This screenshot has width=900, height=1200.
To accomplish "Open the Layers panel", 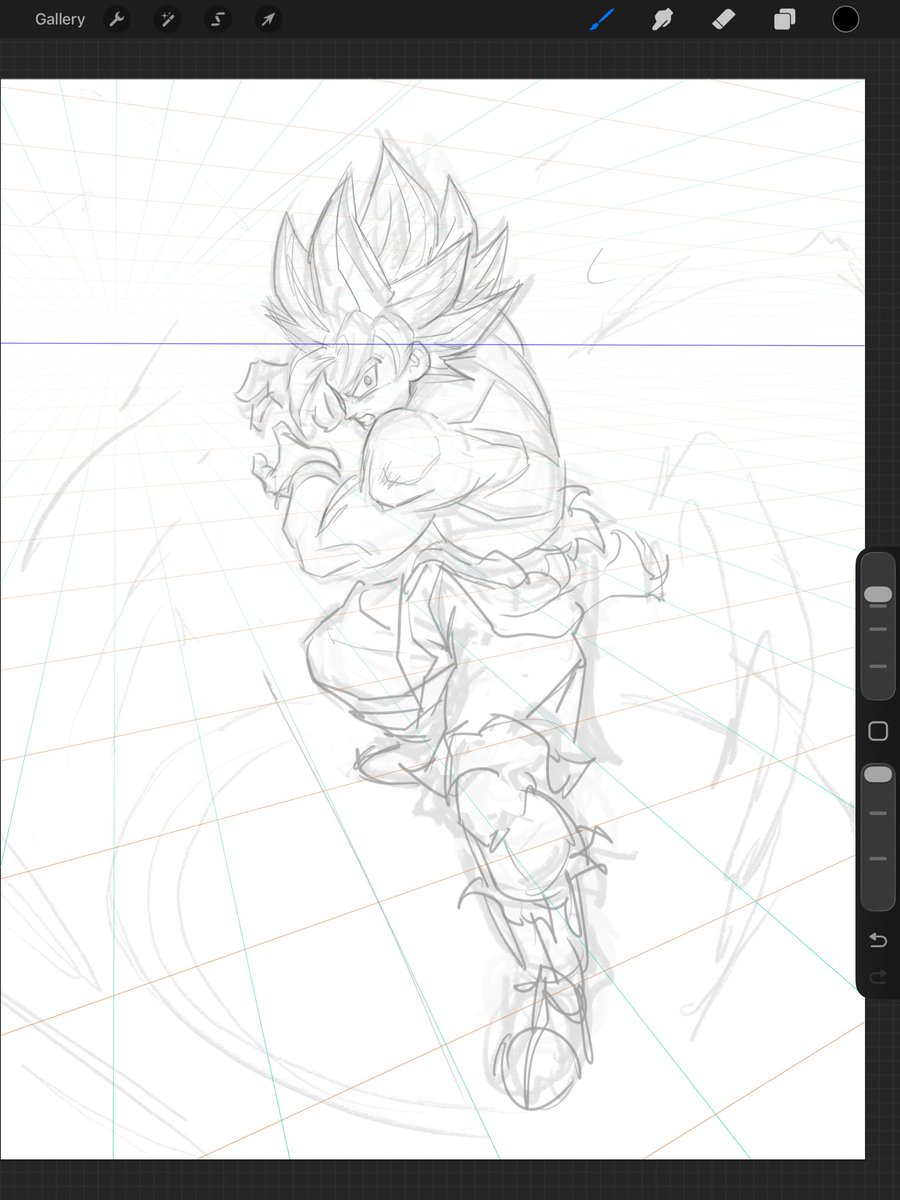I will [785, 19].
